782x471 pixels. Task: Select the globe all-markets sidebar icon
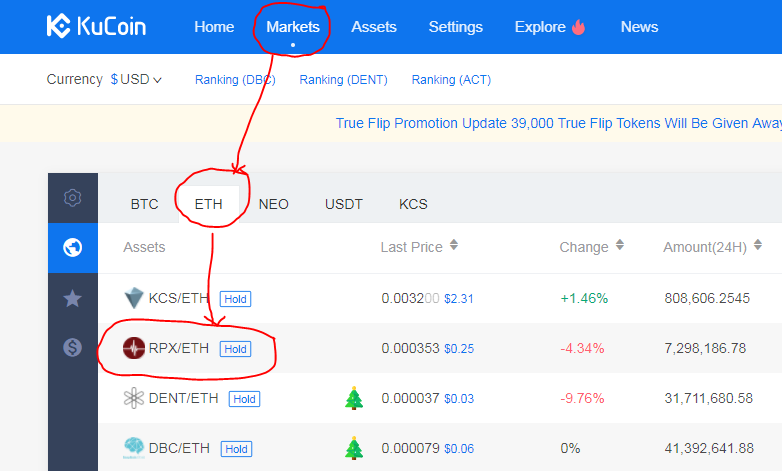click(73, 247)
